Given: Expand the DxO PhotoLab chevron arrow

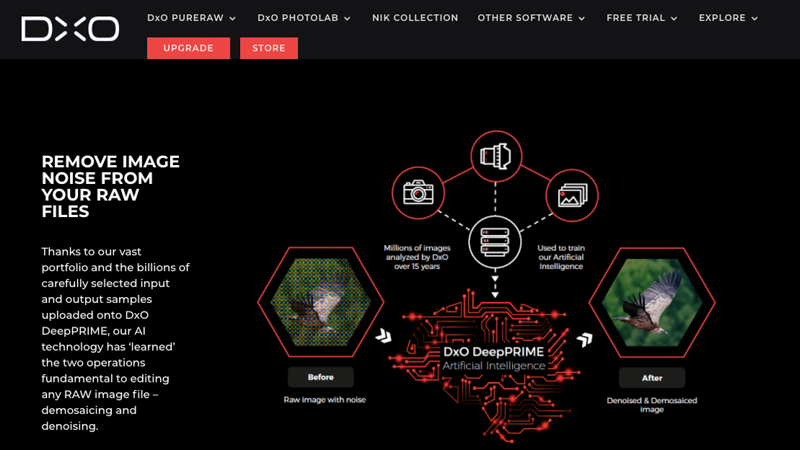Looking at the screenshot, I should click(x=347, y=18).
